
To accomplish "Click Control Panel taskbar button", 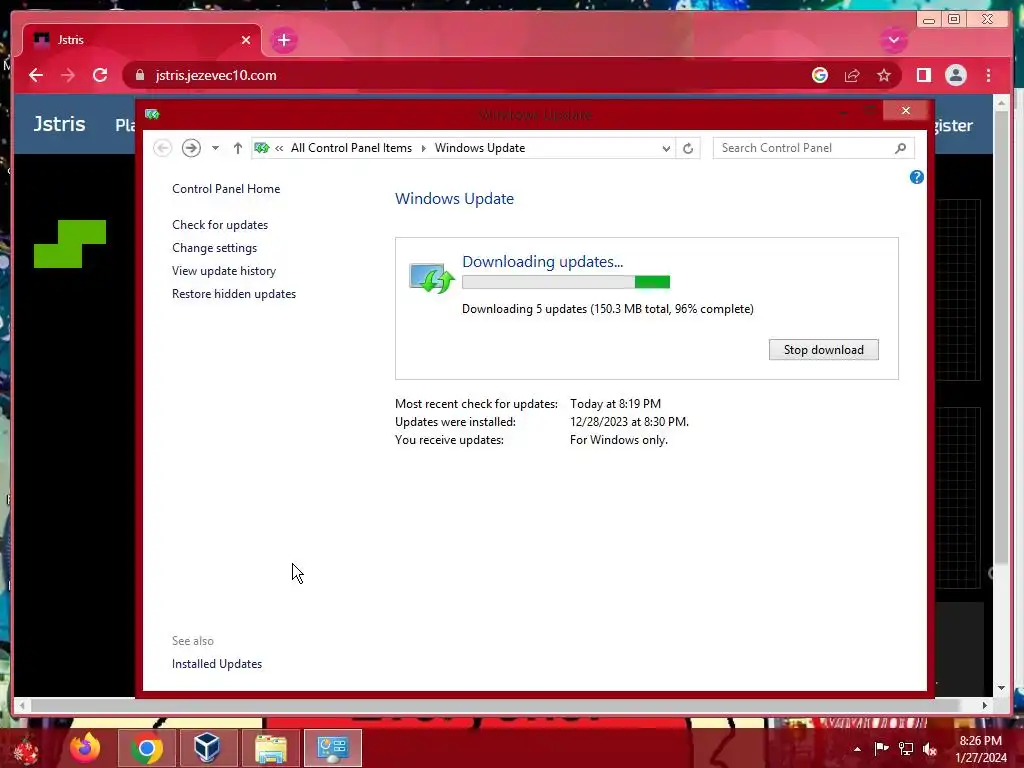I will click(333, 748).
